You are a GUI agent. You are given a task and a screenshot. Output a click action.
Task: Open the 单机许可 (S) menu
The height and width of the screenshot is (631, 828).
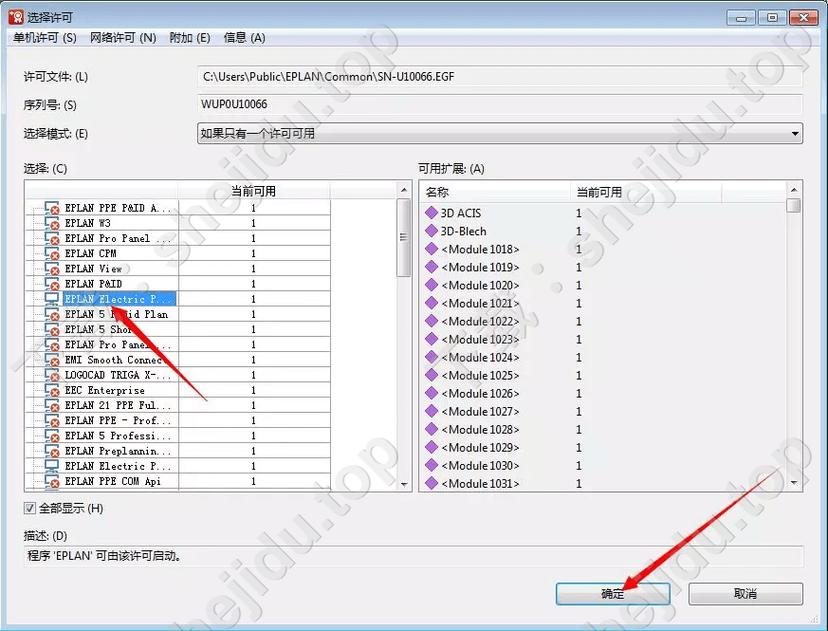(45, 38)
